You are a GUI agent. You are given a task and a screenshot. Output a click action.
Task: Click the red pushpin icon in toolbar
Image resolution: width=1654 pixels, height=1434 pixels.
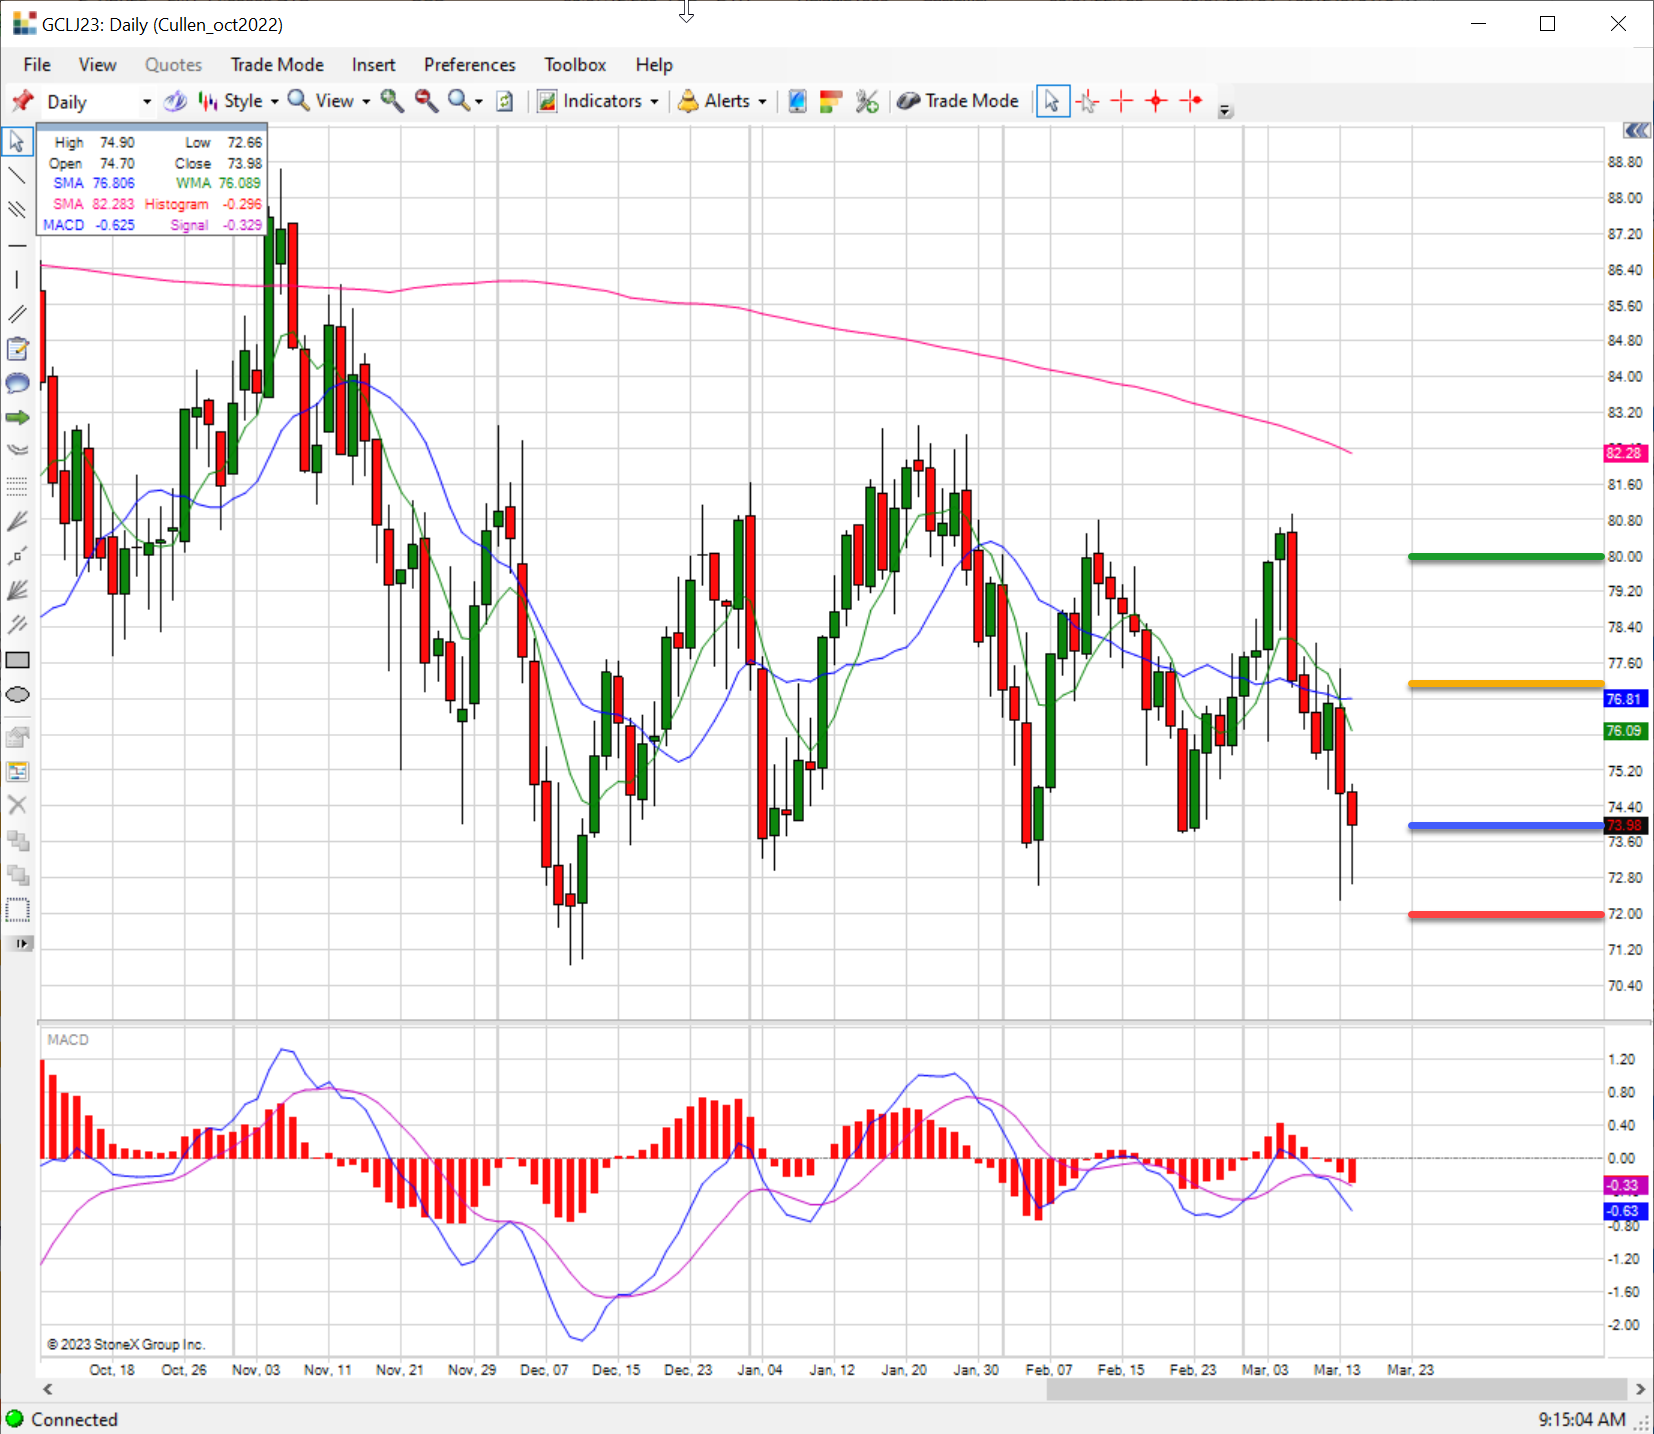pyautogui.click(x=22, y=101)
